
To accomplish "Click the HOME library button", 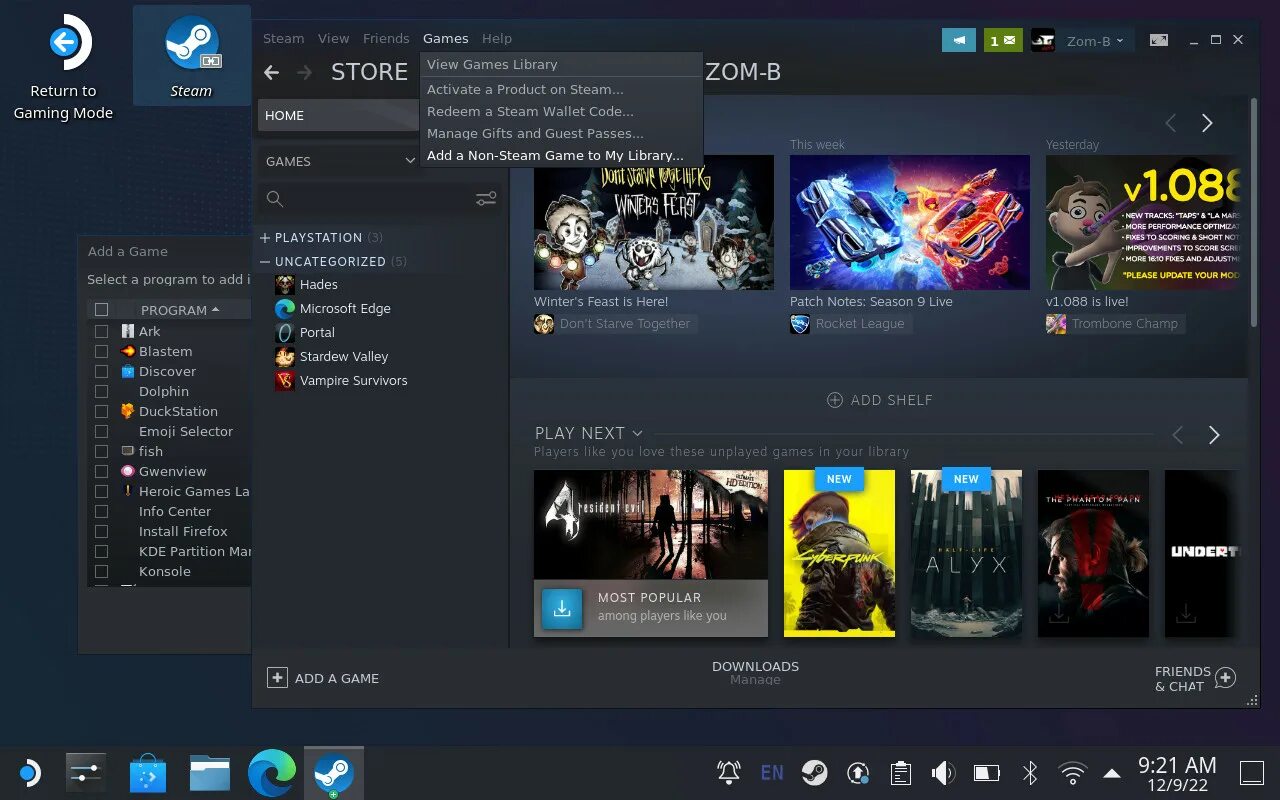I will coord(338,115).
